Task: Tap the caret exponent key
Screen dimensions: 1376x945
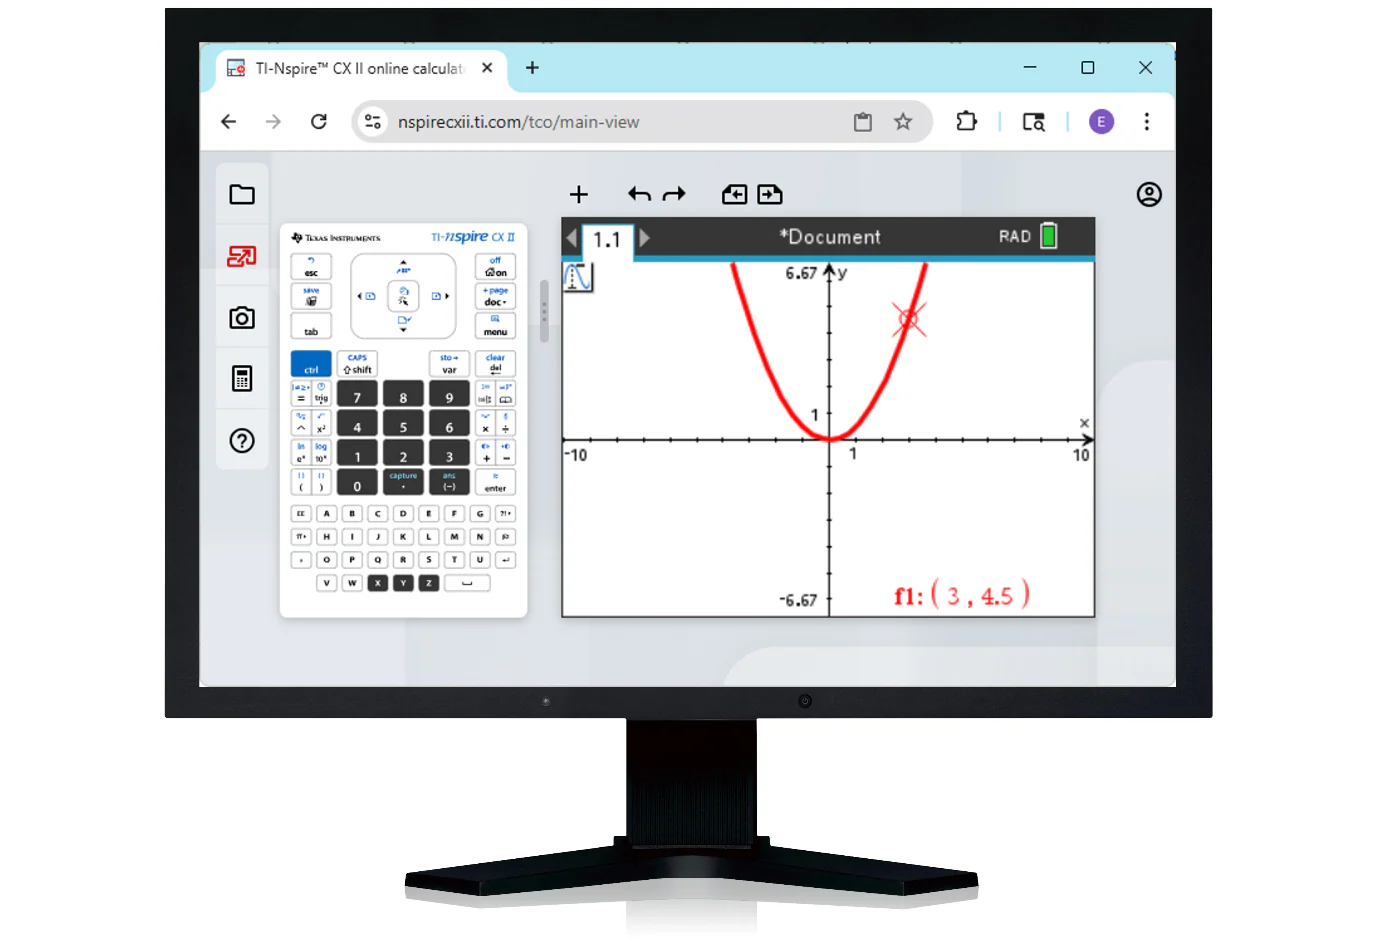Action: tap(301, 423)
